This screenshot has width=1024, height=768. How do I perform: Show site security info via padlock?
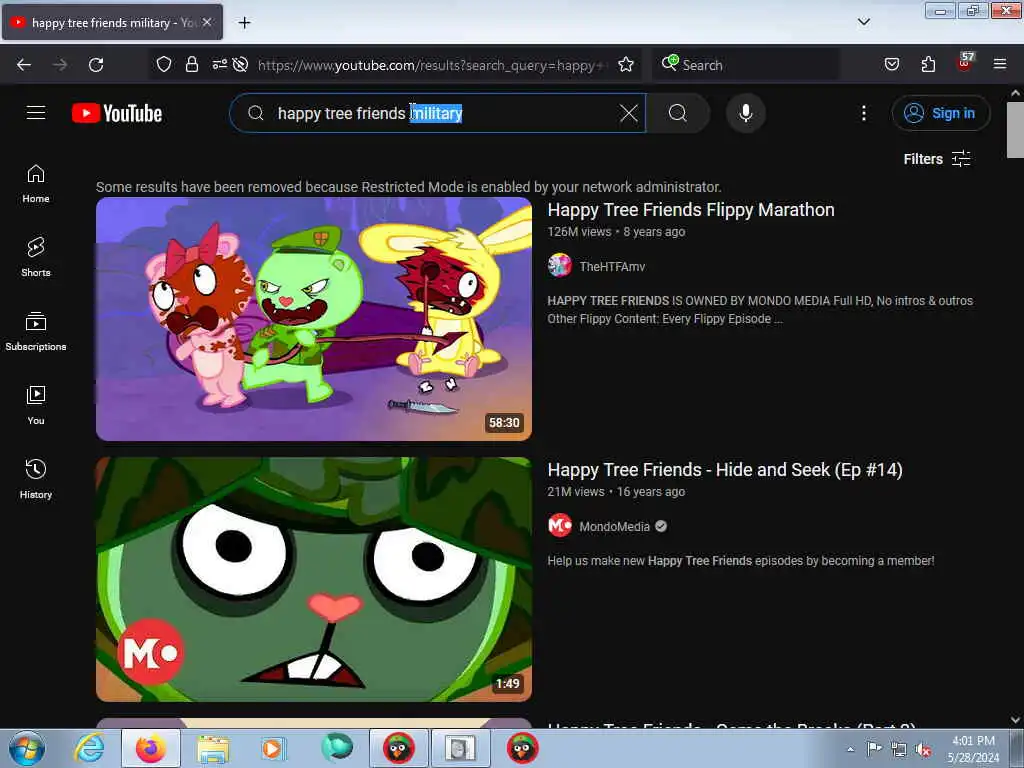[191, 64]
